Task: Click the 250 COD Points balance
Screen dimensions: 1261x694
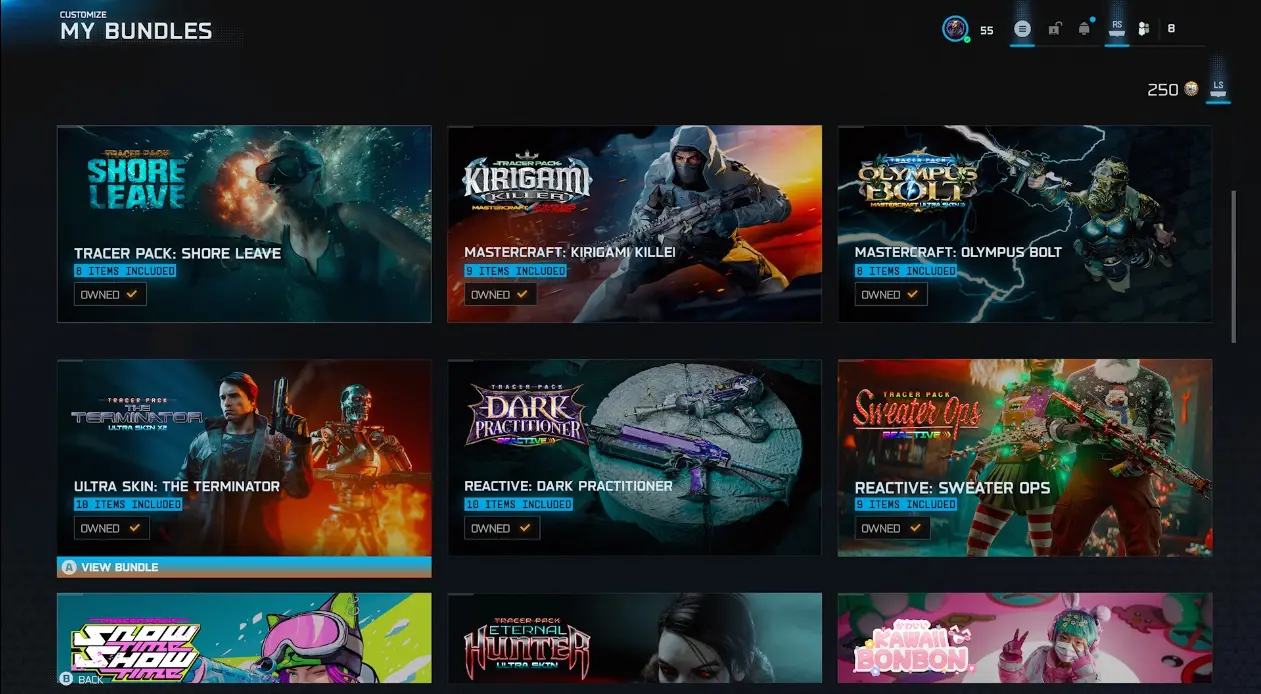Action: tap(1163, 90)
